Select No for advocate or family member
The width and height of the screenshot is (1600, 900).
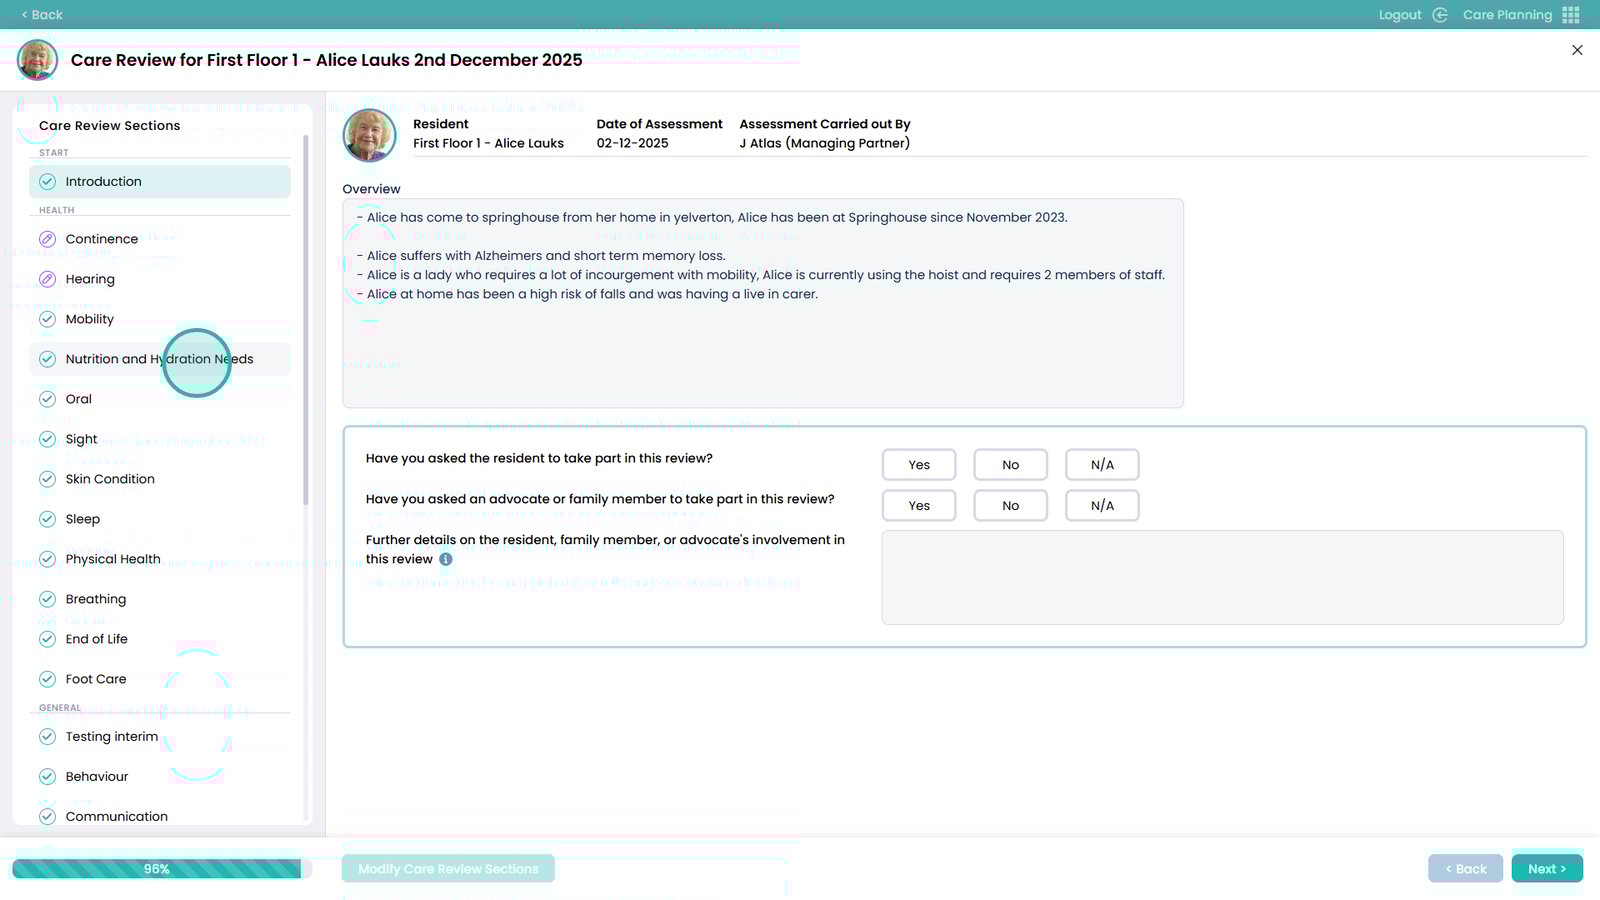click(x=1010, y=506)
